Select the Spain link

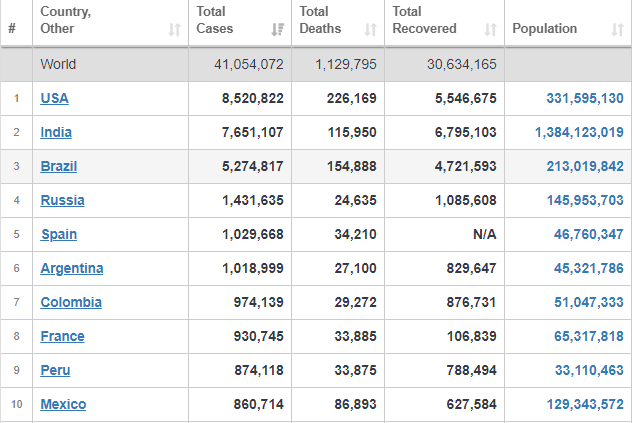pos(59,234)
